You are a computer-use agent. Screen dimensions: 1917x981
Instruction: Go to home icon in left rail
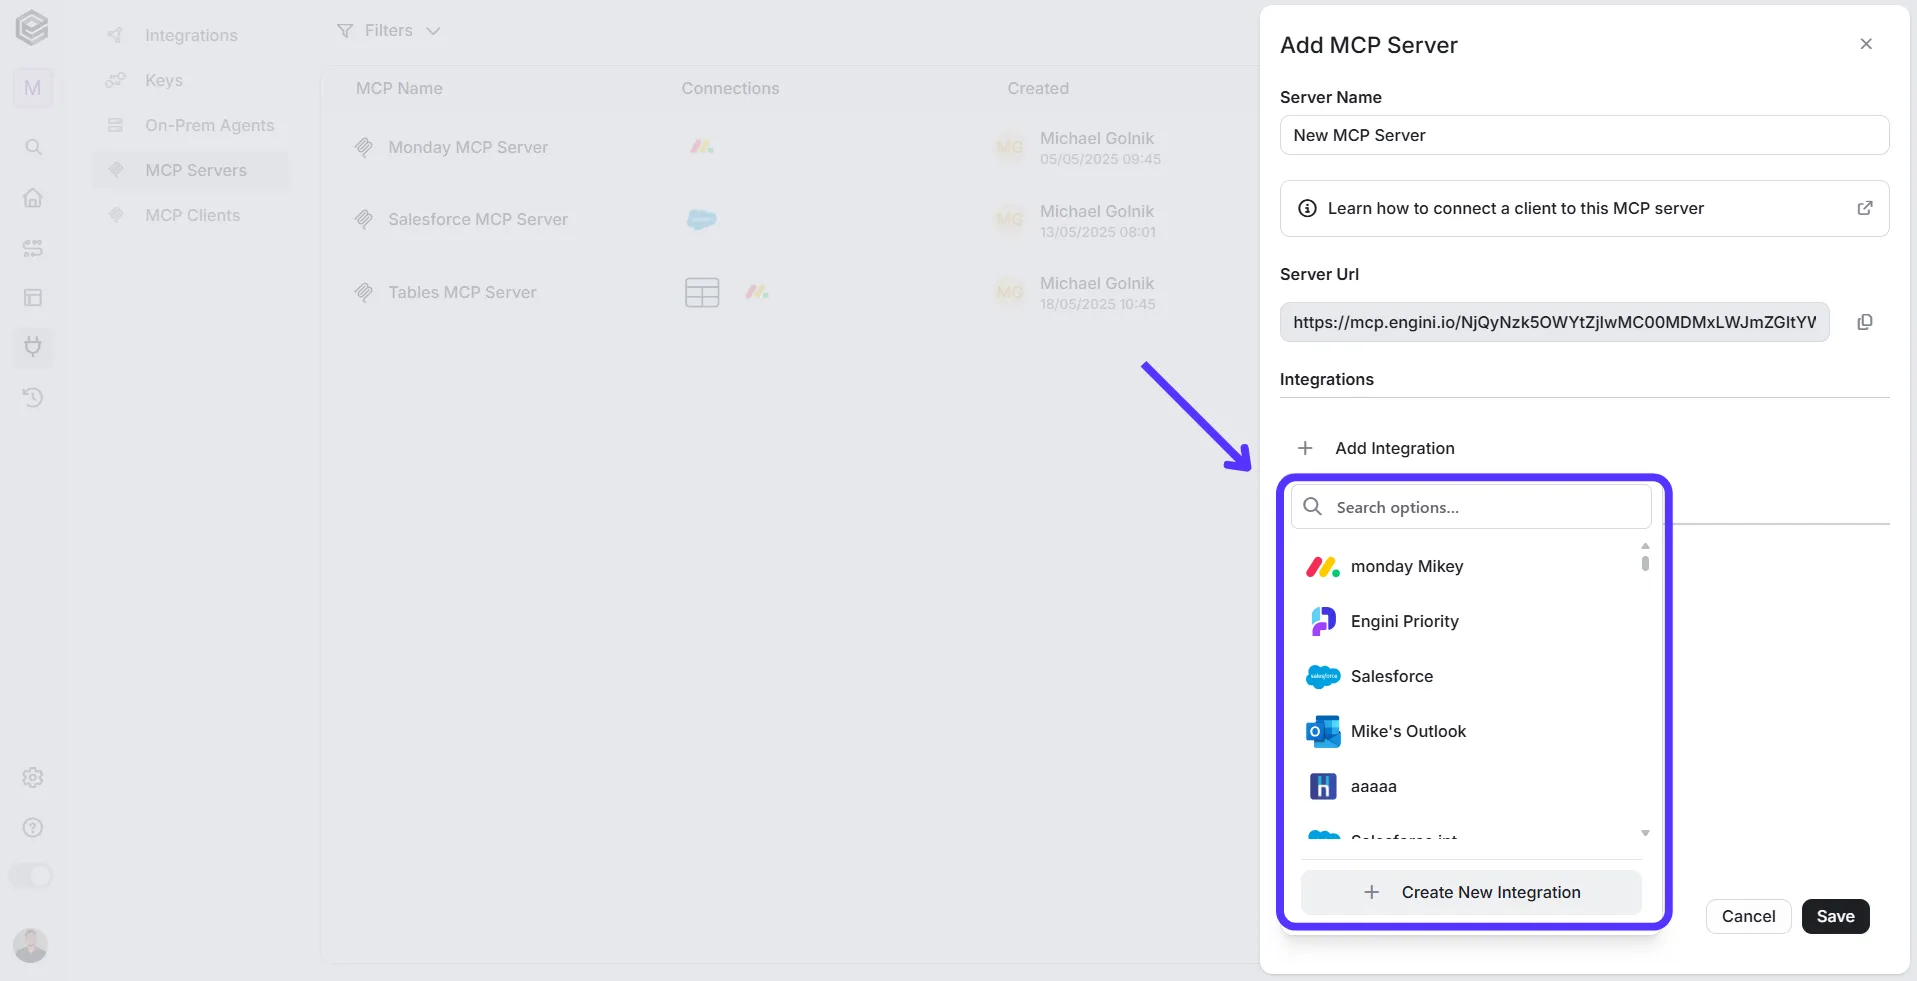point(33,197)
